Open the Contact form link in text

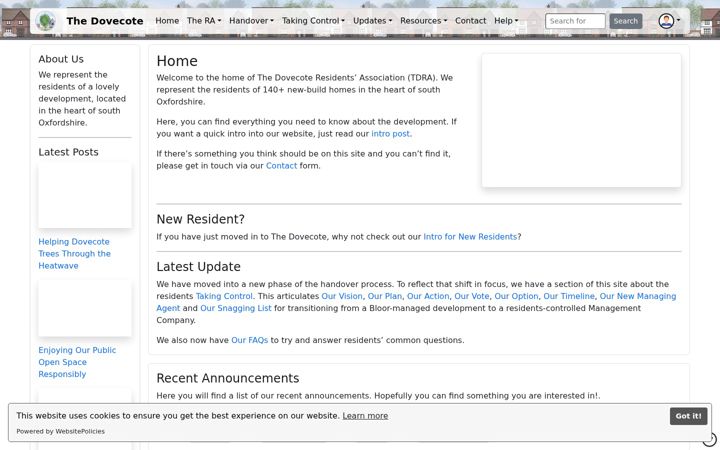(281, 166)
